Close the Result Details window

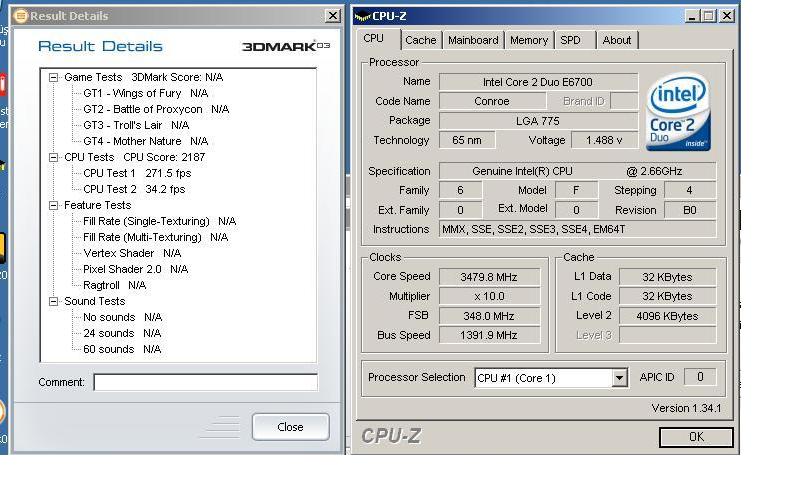pos(333,16)
